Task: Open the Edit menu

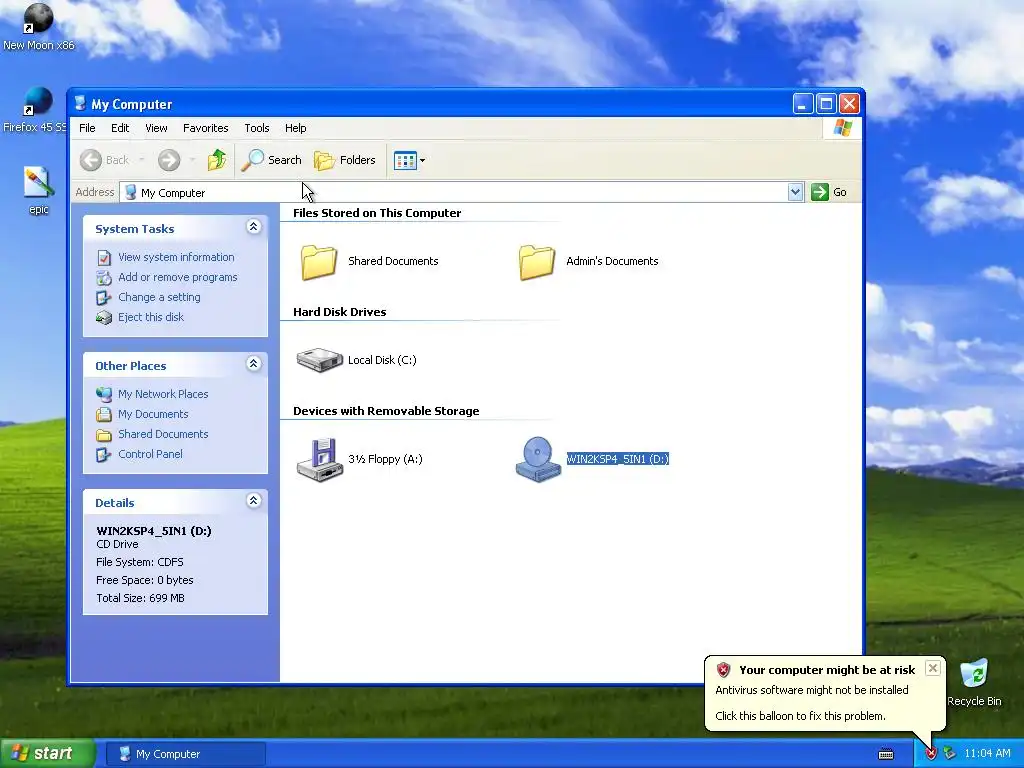Action: tap(120, 128)
